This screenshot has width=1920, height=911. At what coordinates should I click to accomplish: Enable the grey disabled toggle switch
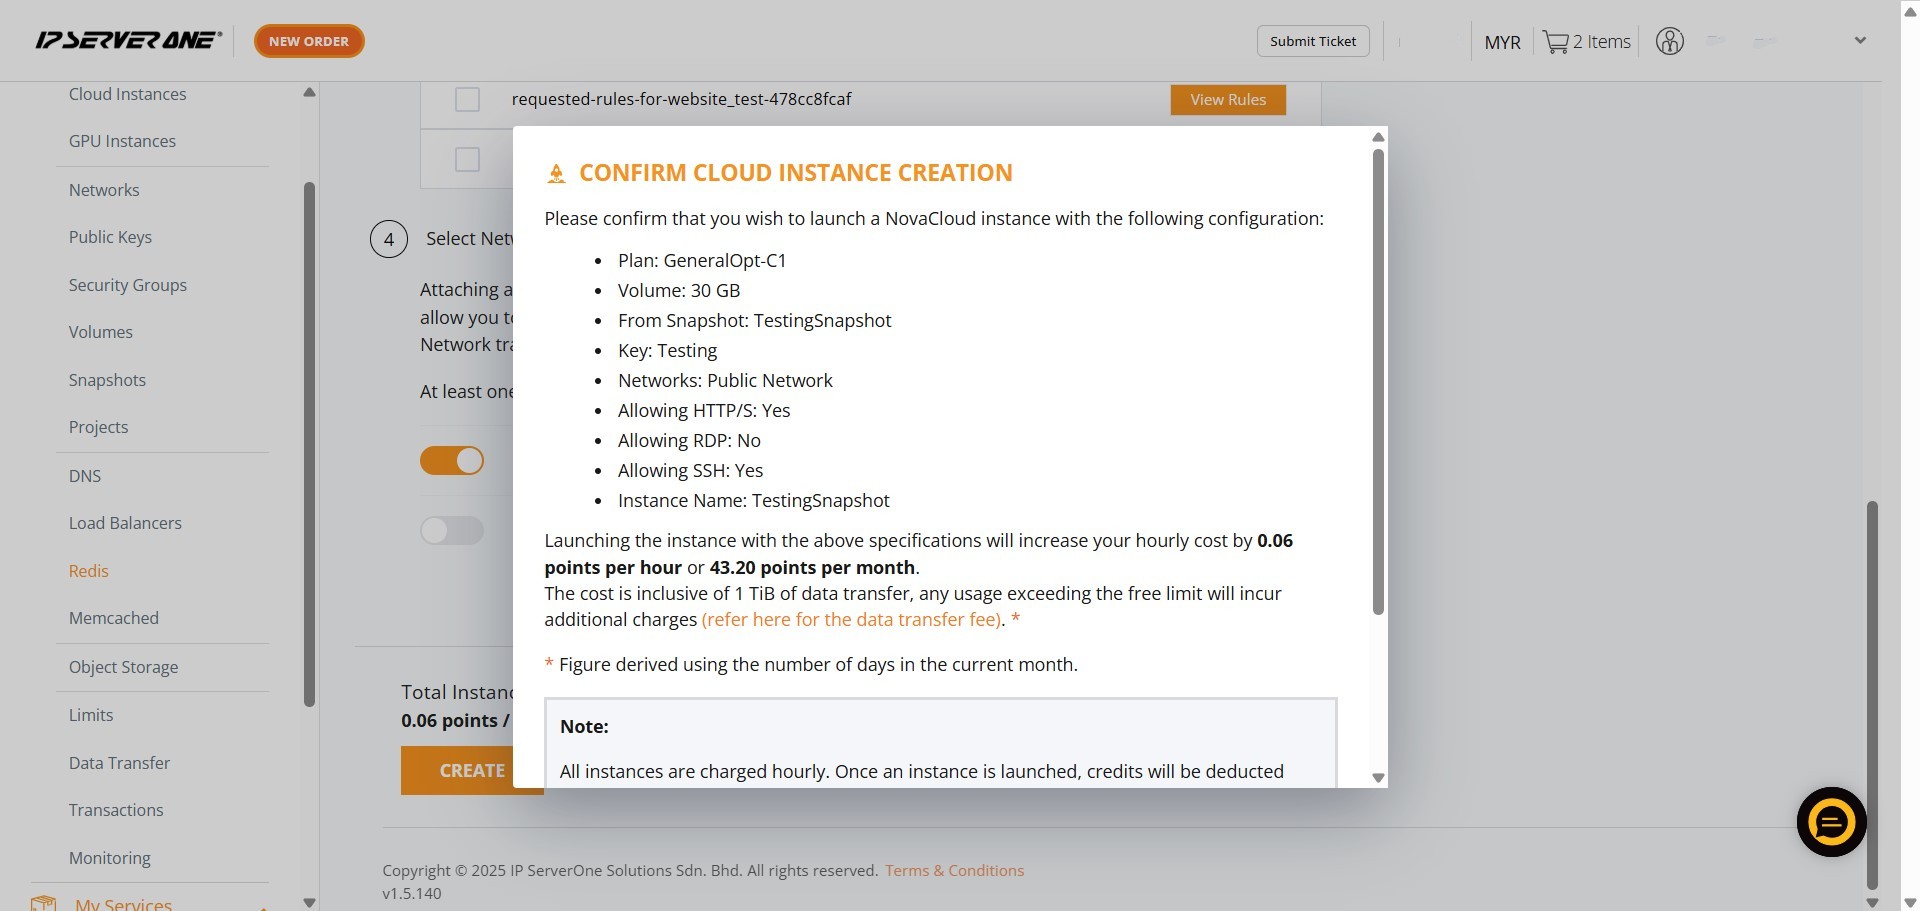(x=452, y=530)
